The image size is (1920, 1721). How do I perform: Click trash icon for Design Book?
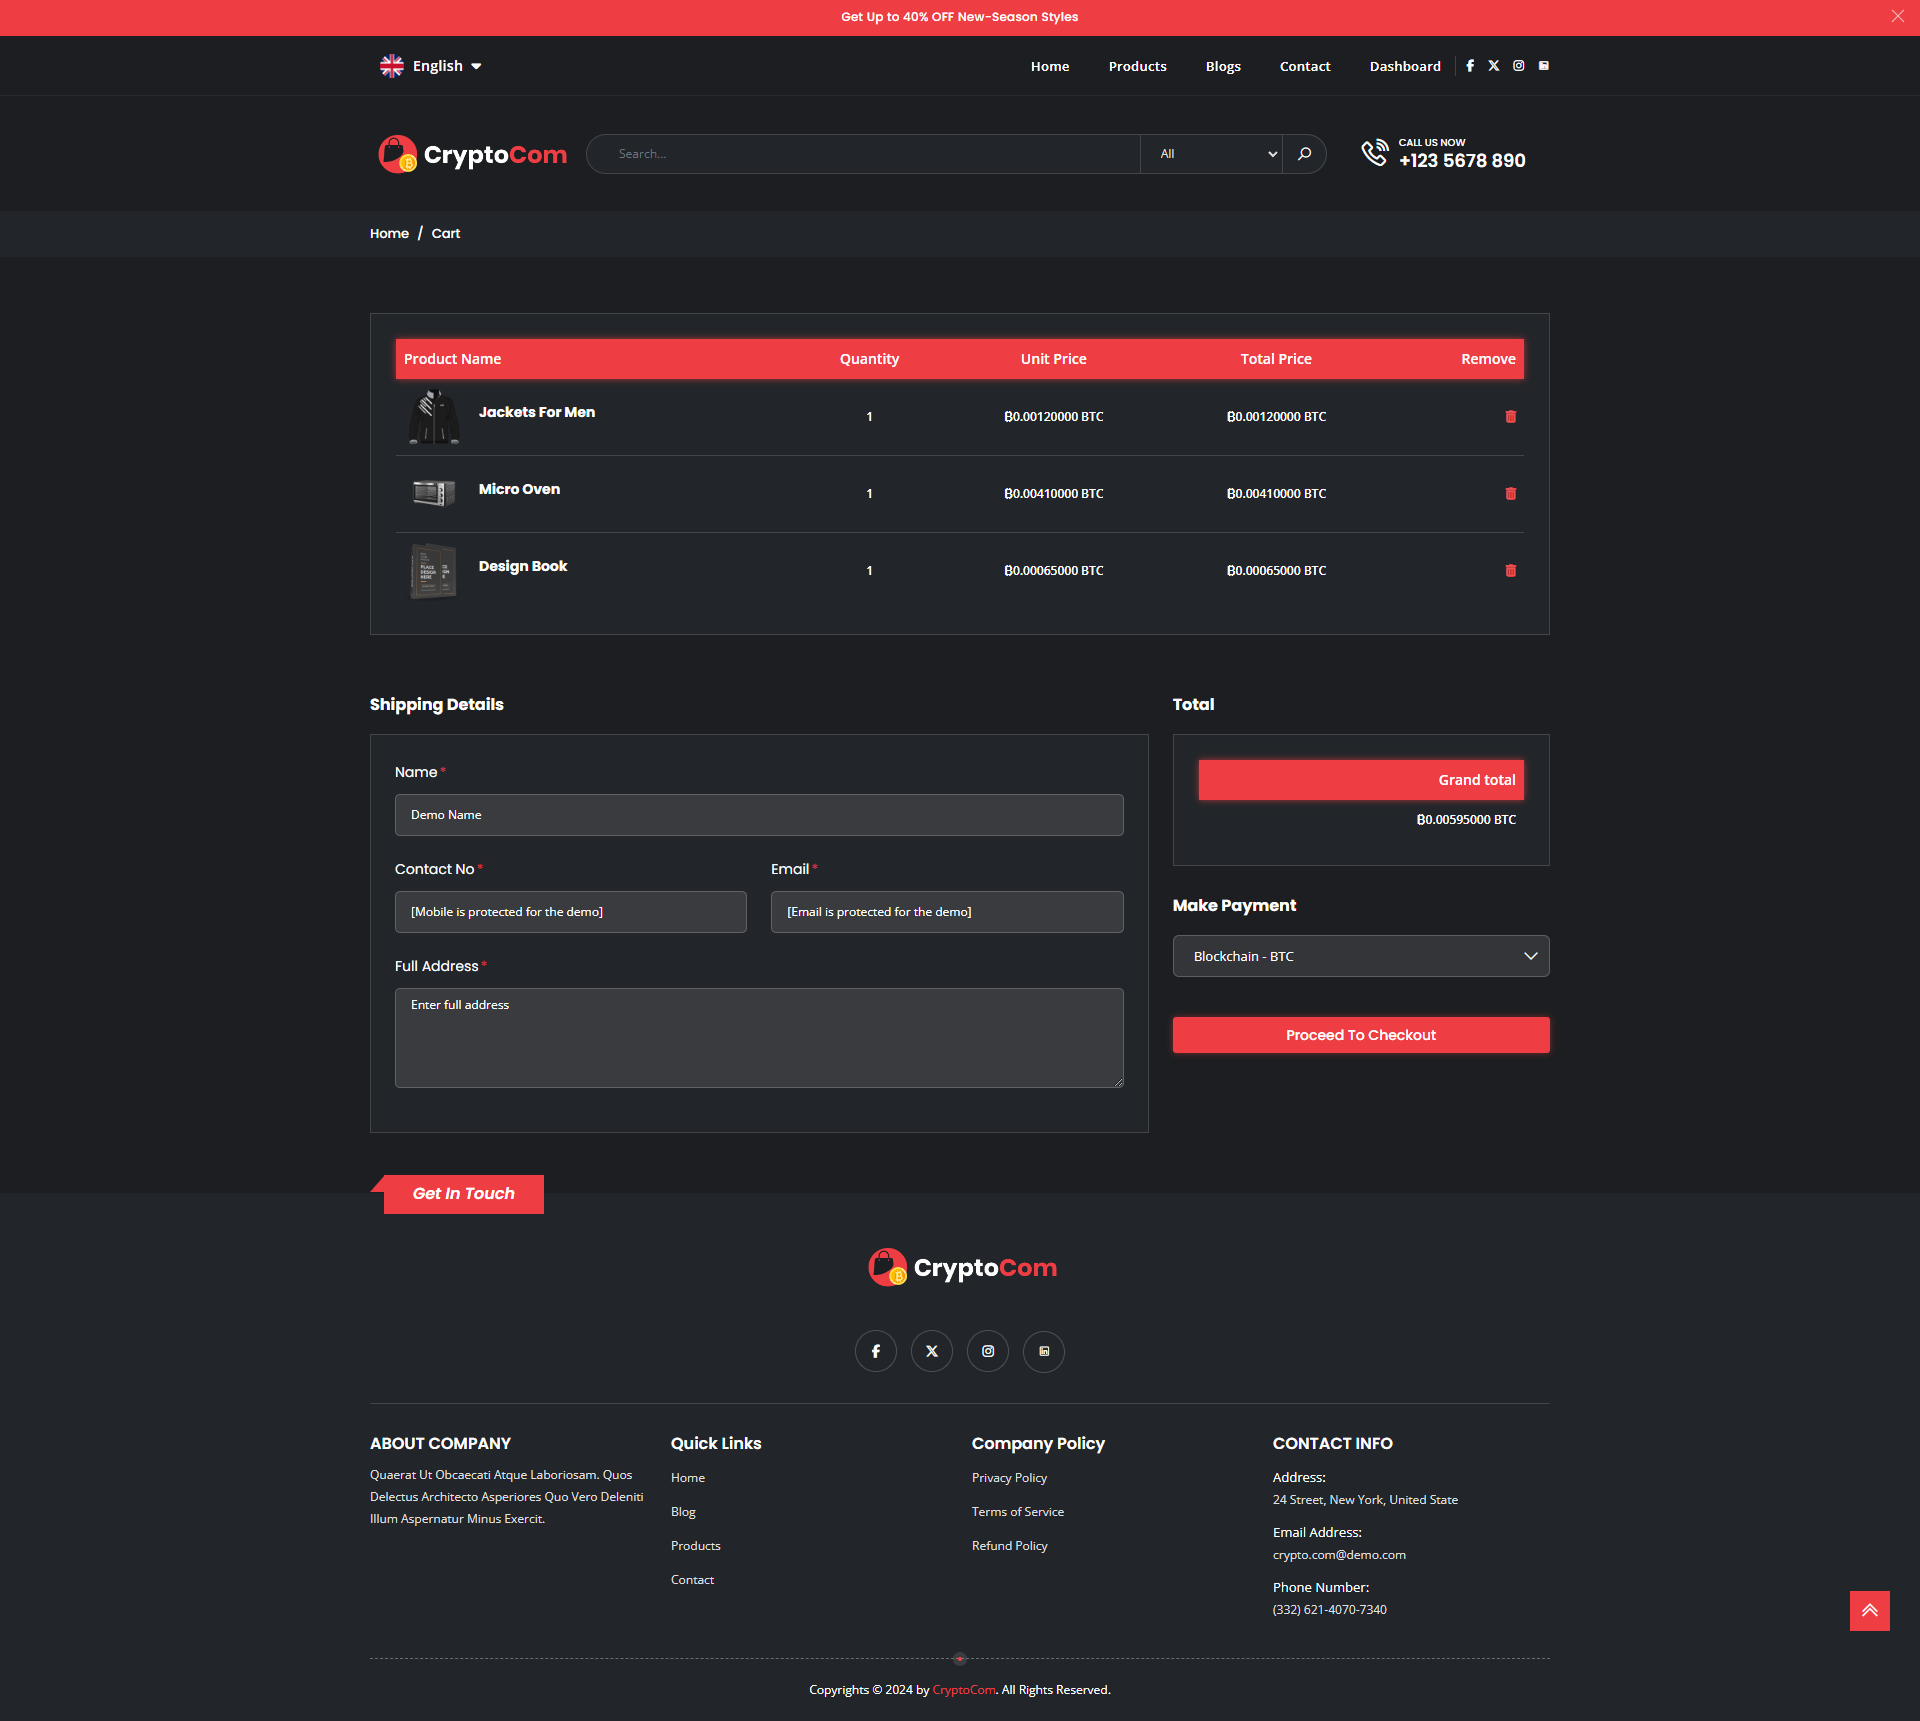tap(1510, 570)
